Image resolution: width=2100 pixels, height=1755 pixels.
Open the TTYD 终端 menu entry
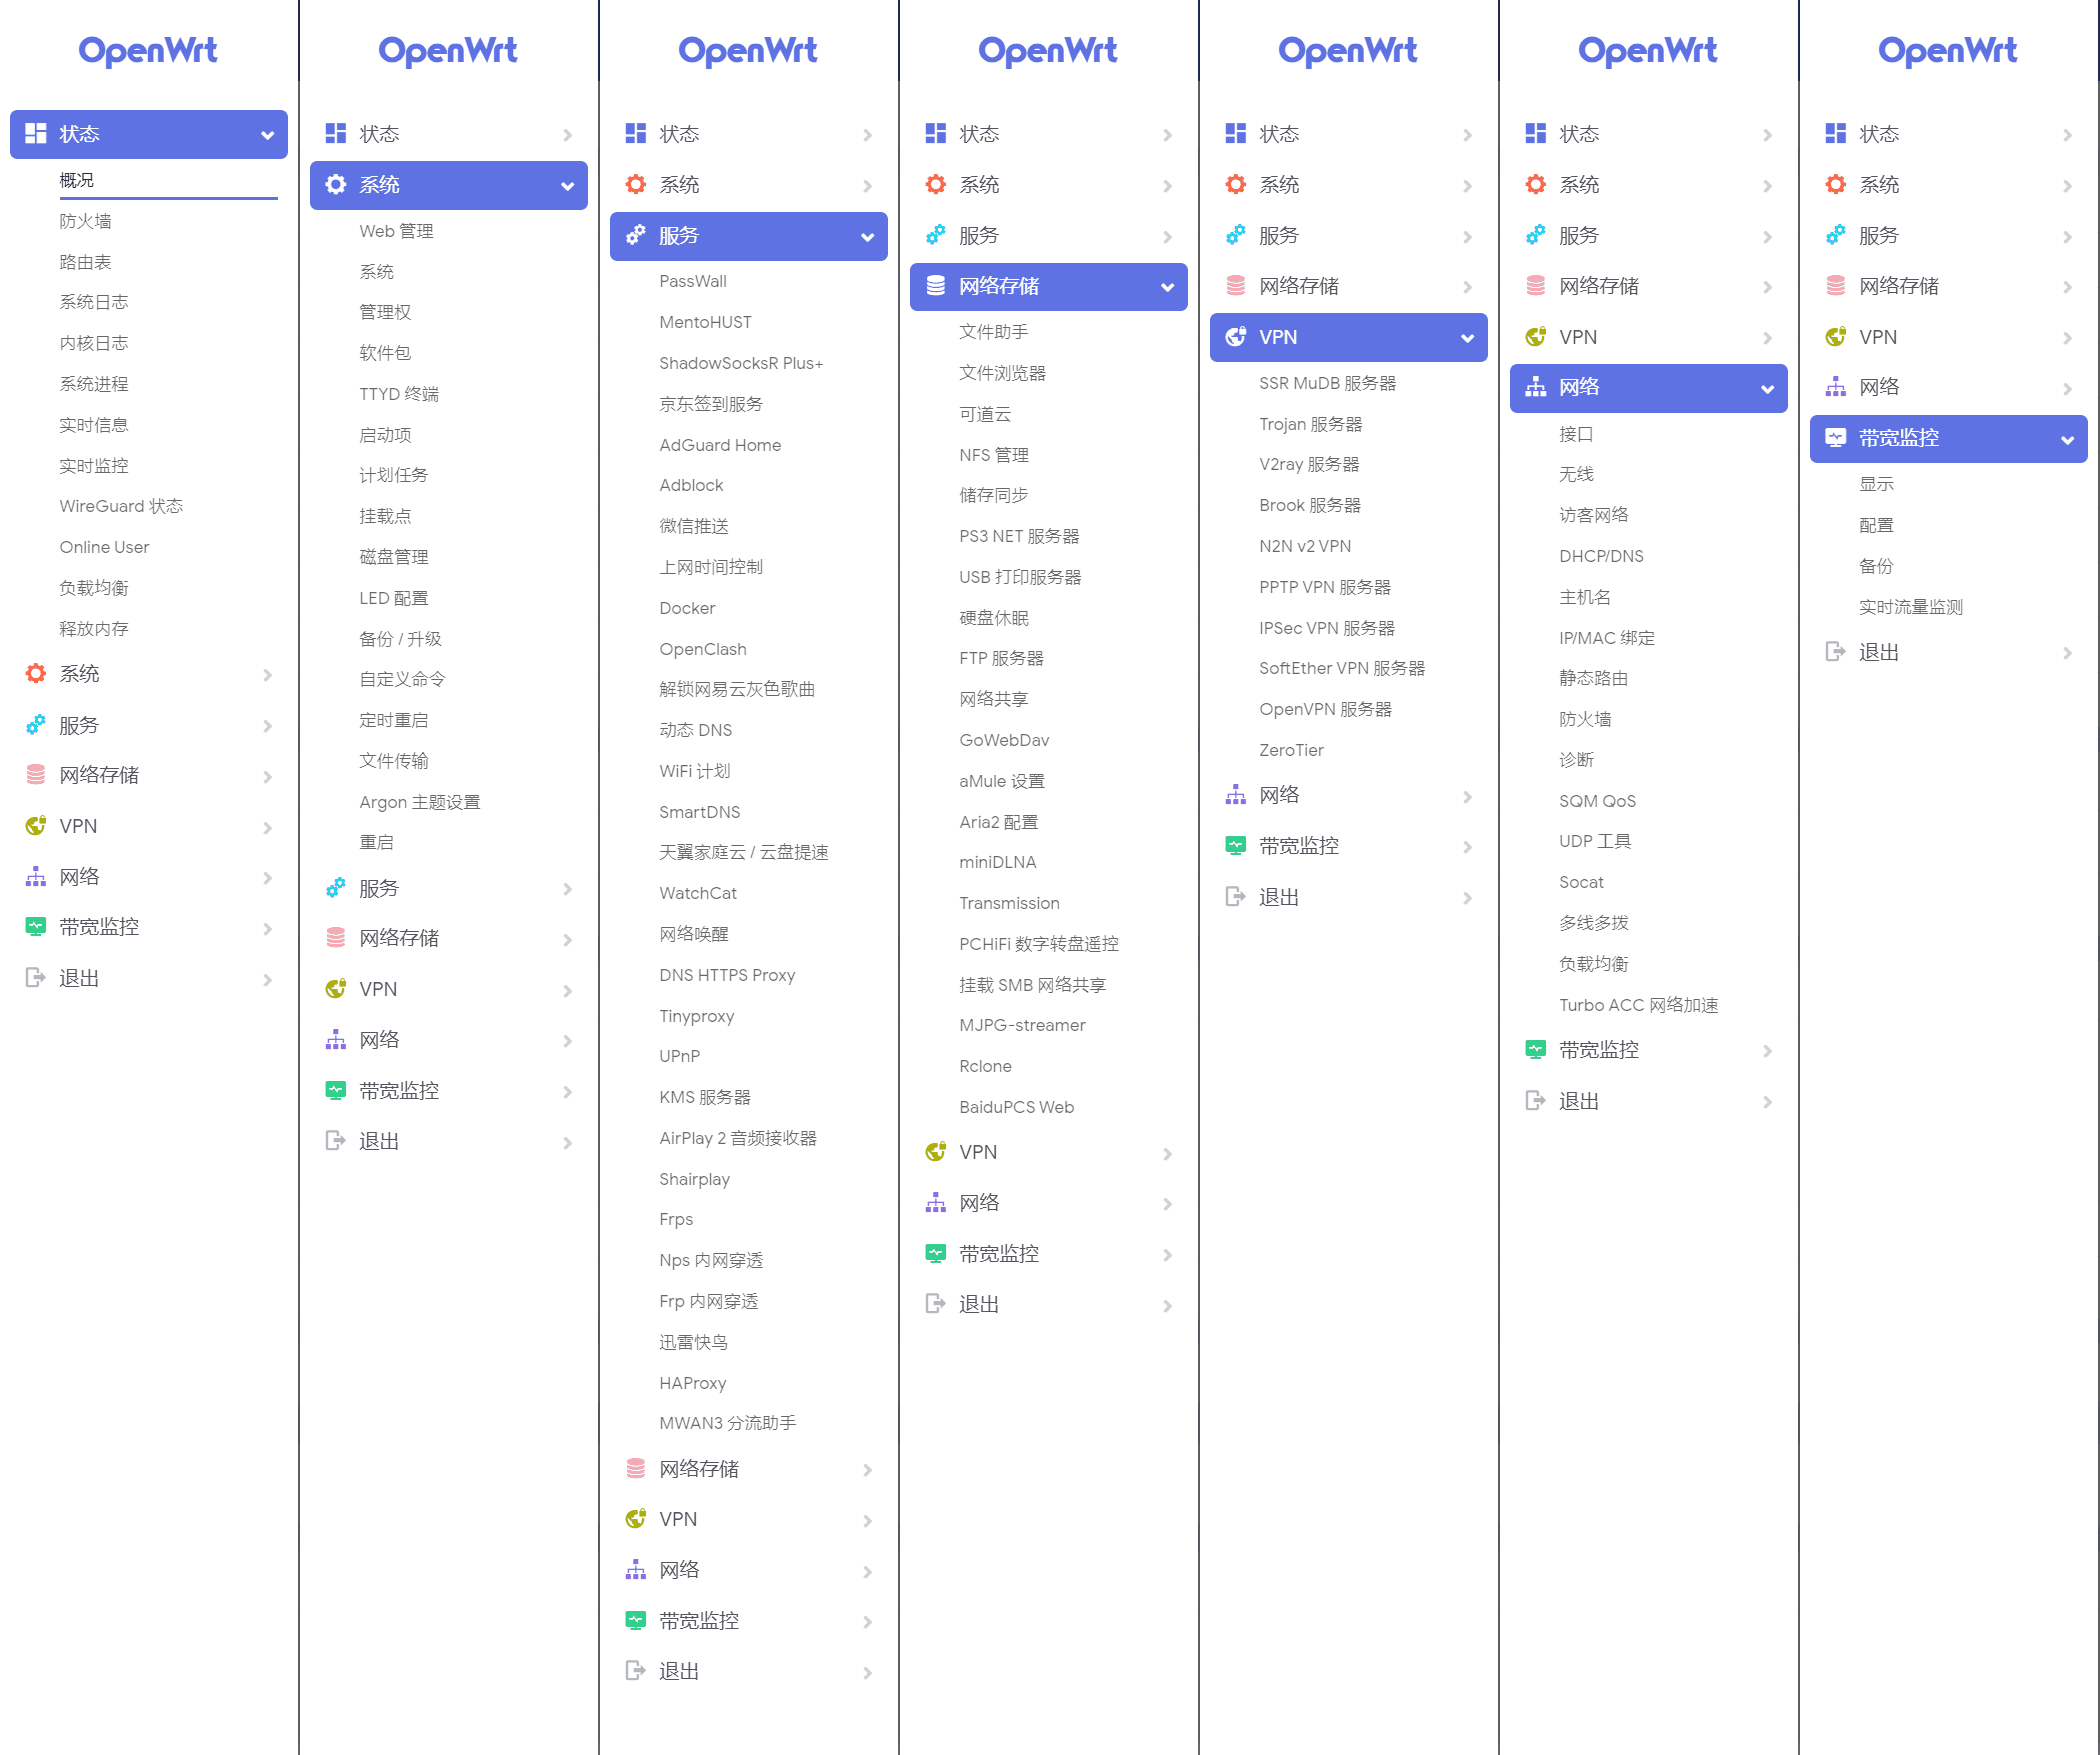click(x=399, y=394)
